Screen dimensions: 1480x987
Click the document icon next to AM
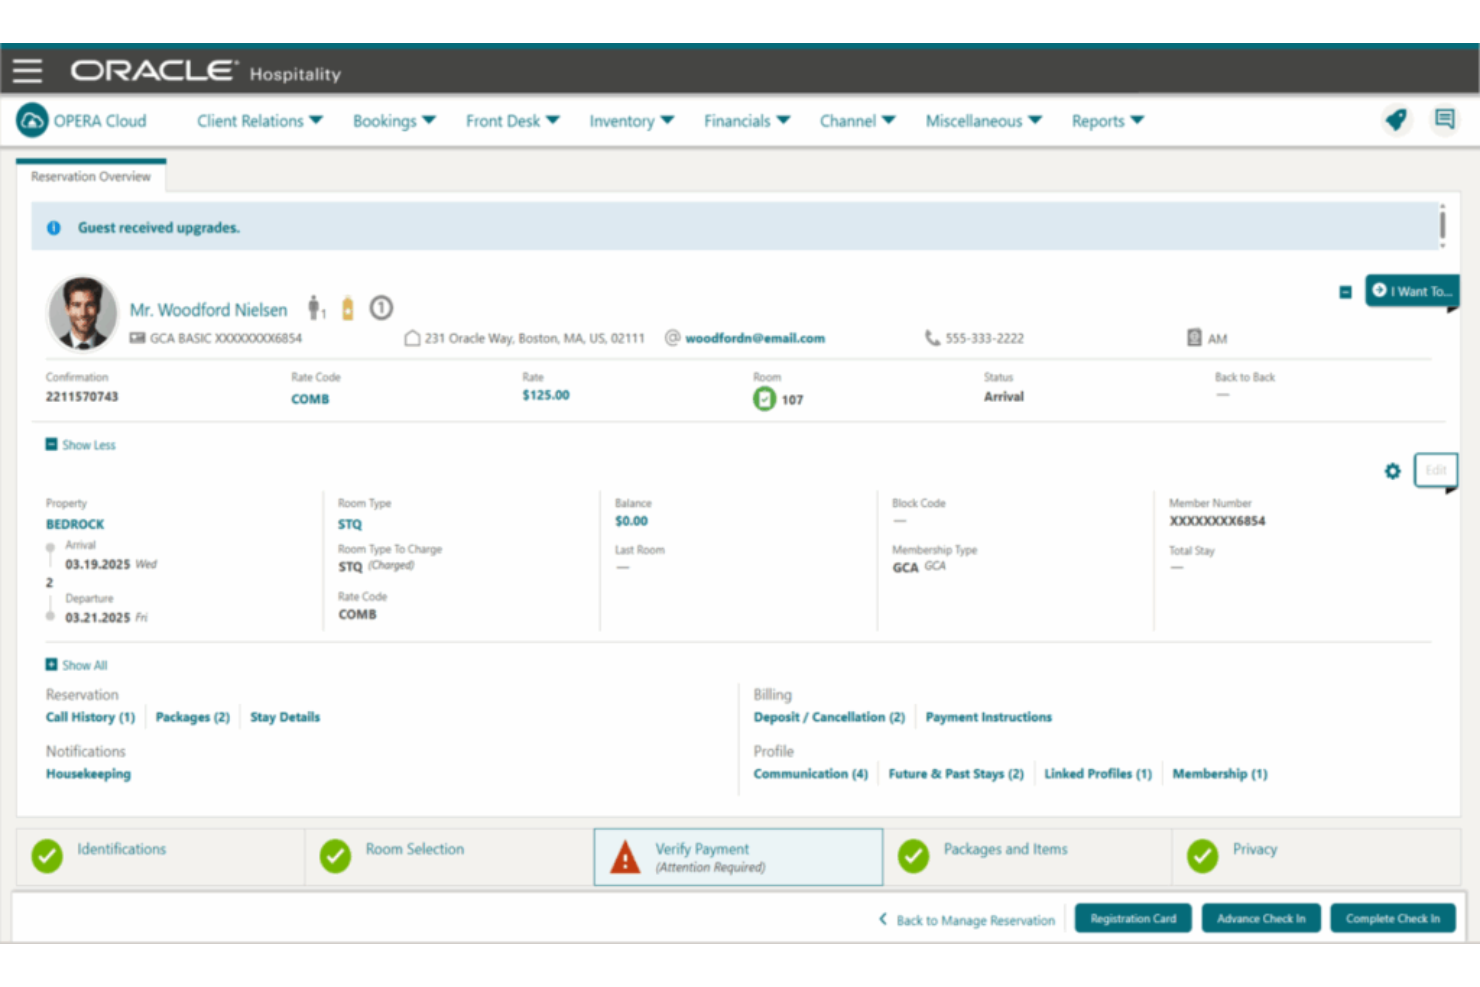coord(1194,338)
